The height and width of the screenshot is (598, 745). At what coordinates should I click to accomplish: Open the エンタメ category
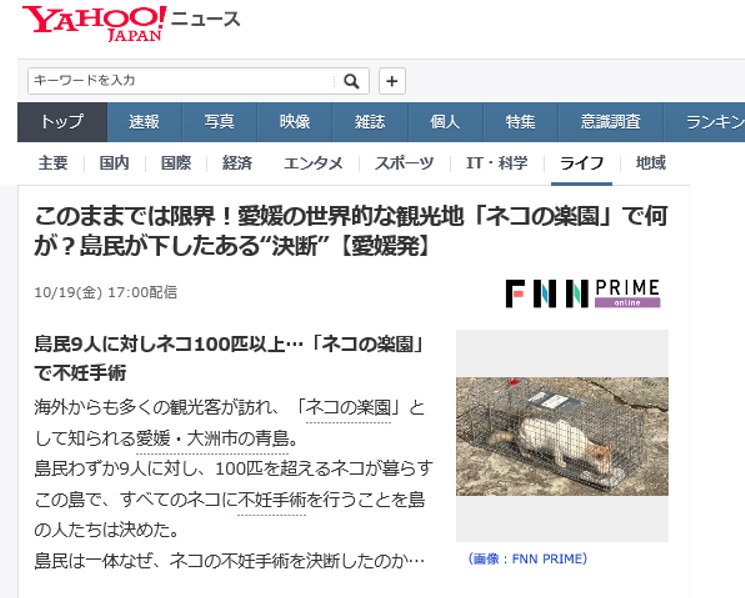313,163
